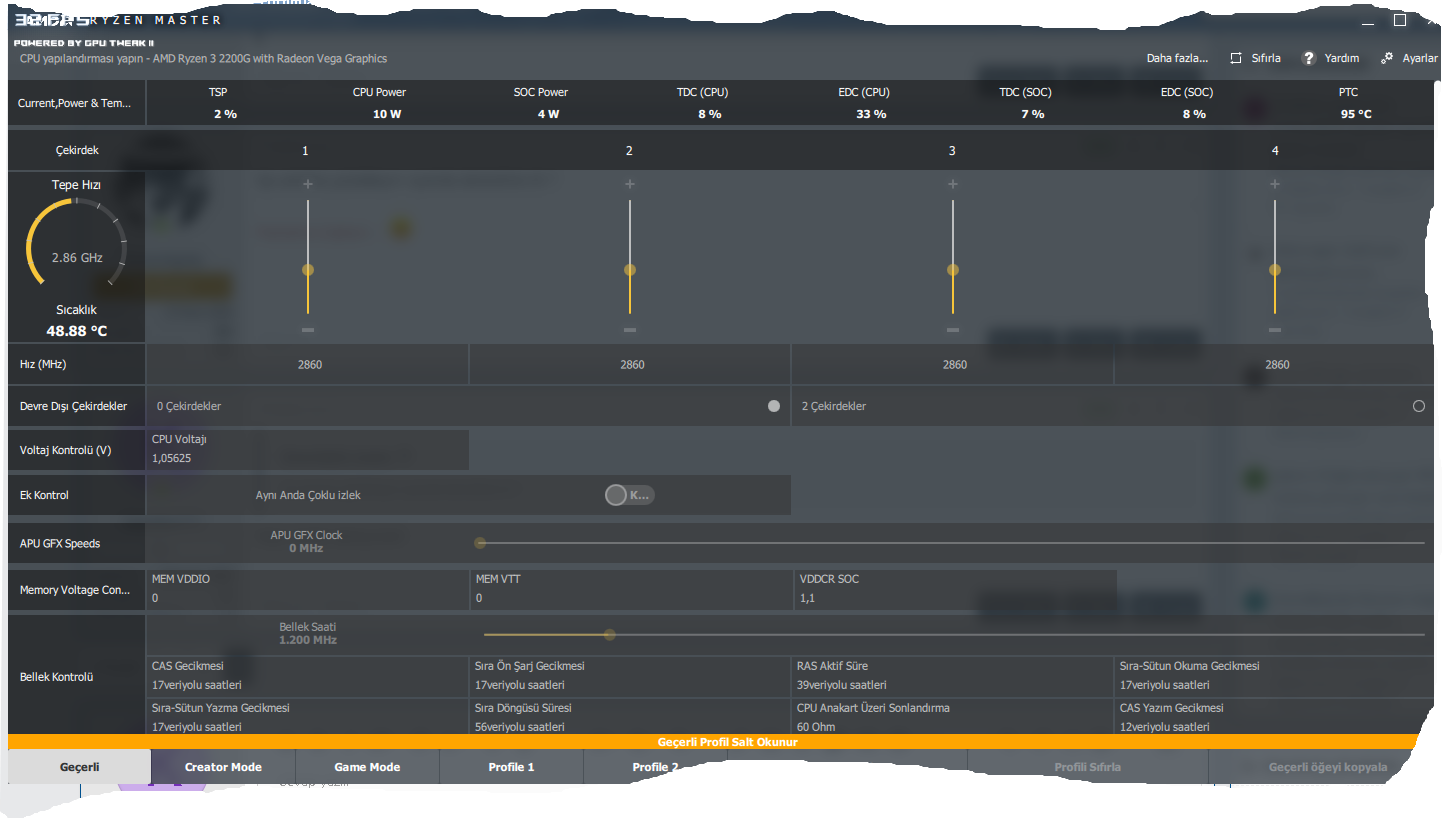Click the minus icon below core 3 slider
The height and width of the screenshot is (818, 1442).
point(953,330)
